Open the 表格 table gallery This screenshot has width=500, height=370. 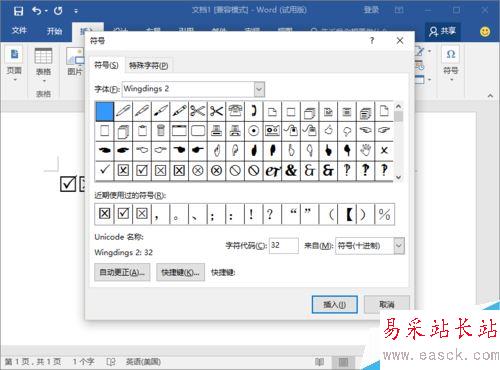[43, 64]
